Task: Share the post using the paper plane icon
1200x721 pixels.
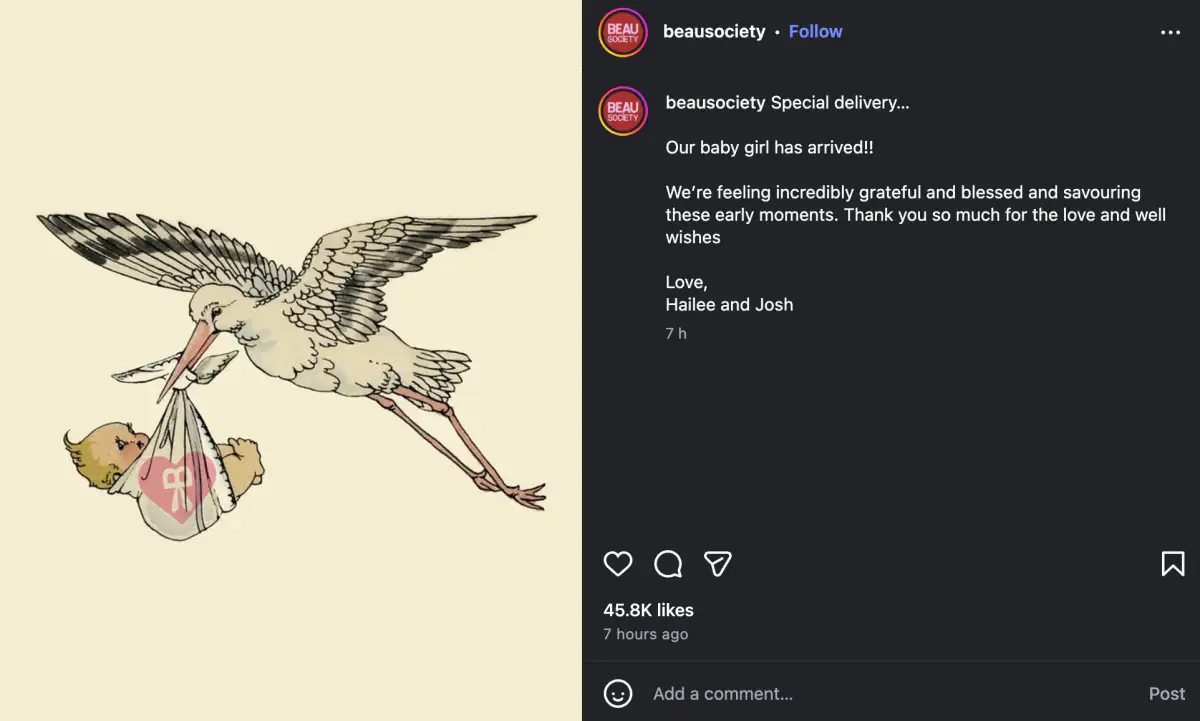Action: point(718,564)
